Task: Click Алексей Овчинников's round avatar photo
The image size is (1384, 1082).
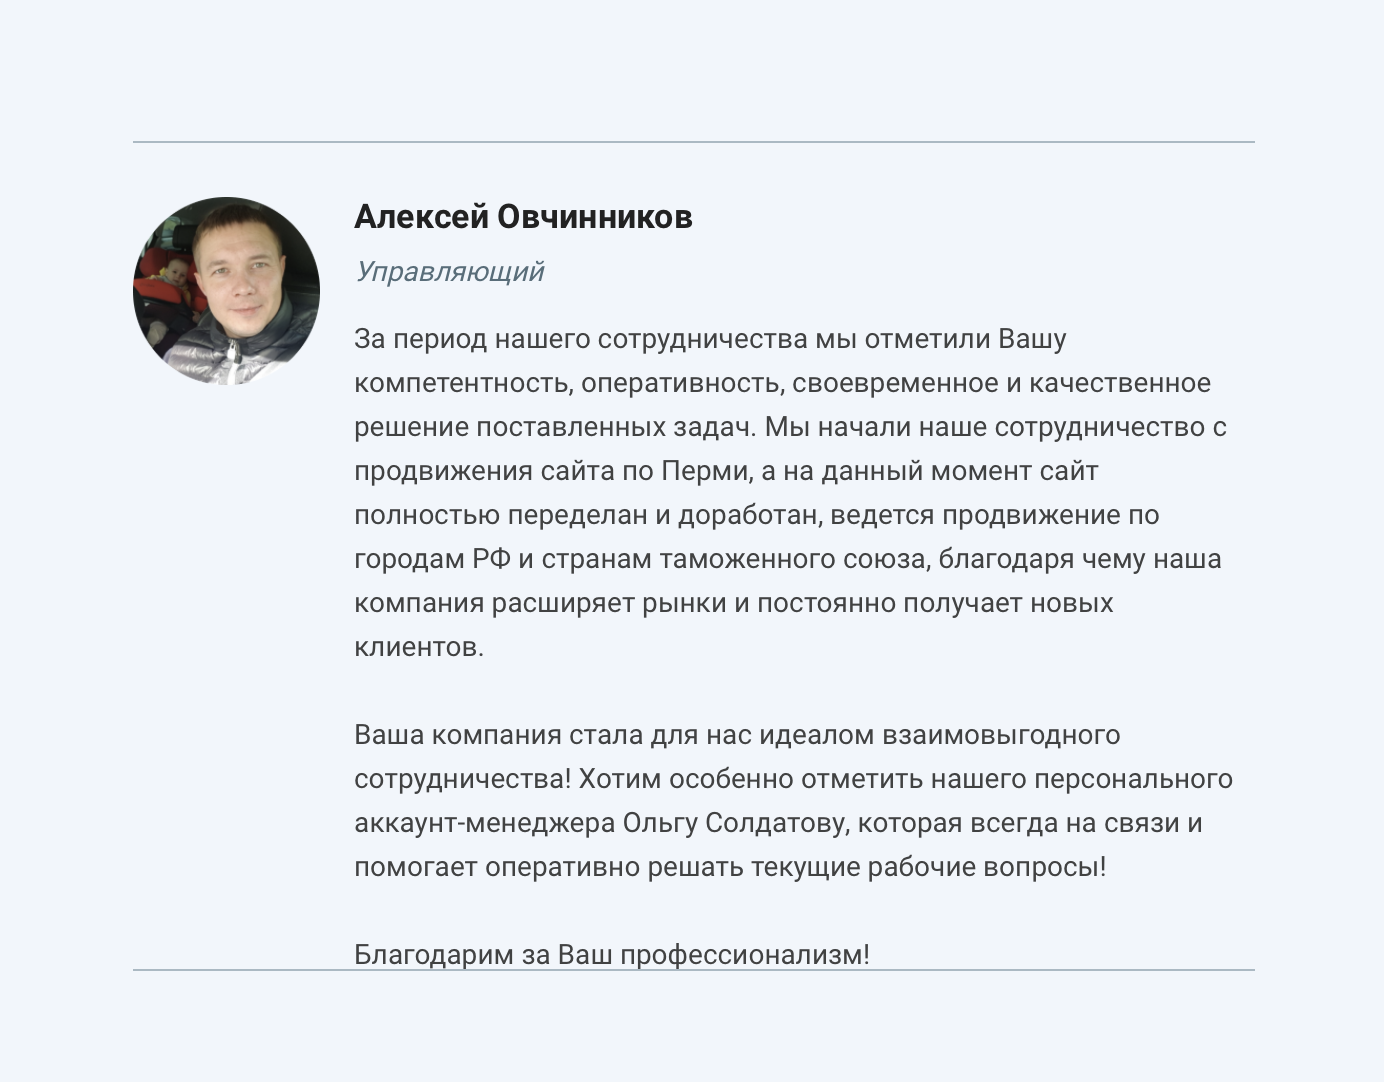Action: pos(226,291)
